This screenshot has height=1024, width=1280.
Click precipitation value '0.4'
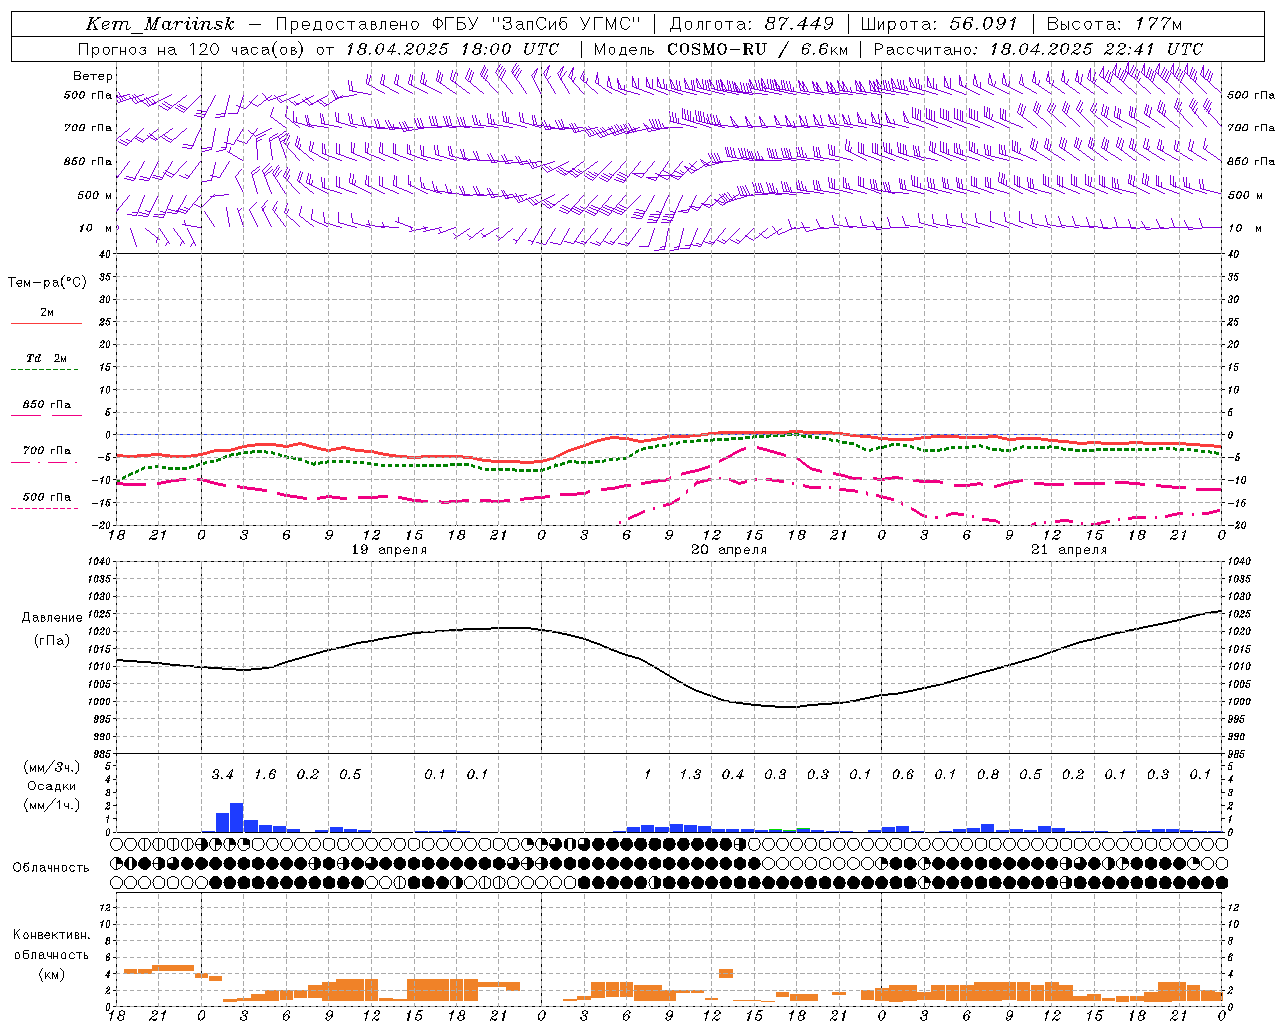(733, 775)
